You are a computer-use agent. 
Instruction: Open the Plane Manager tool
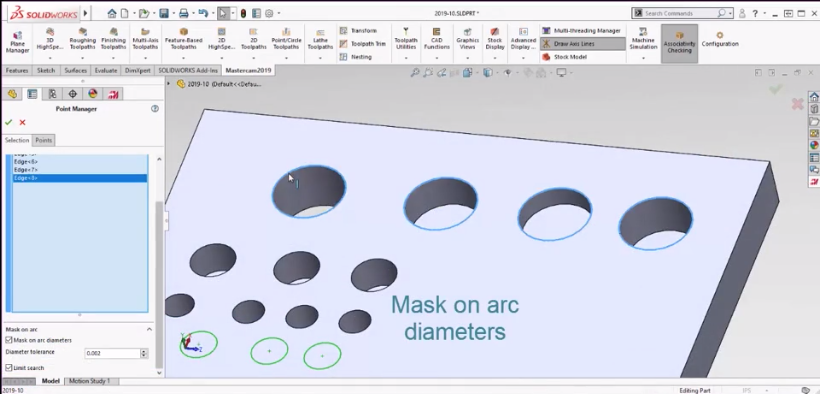tap(17, 42)
